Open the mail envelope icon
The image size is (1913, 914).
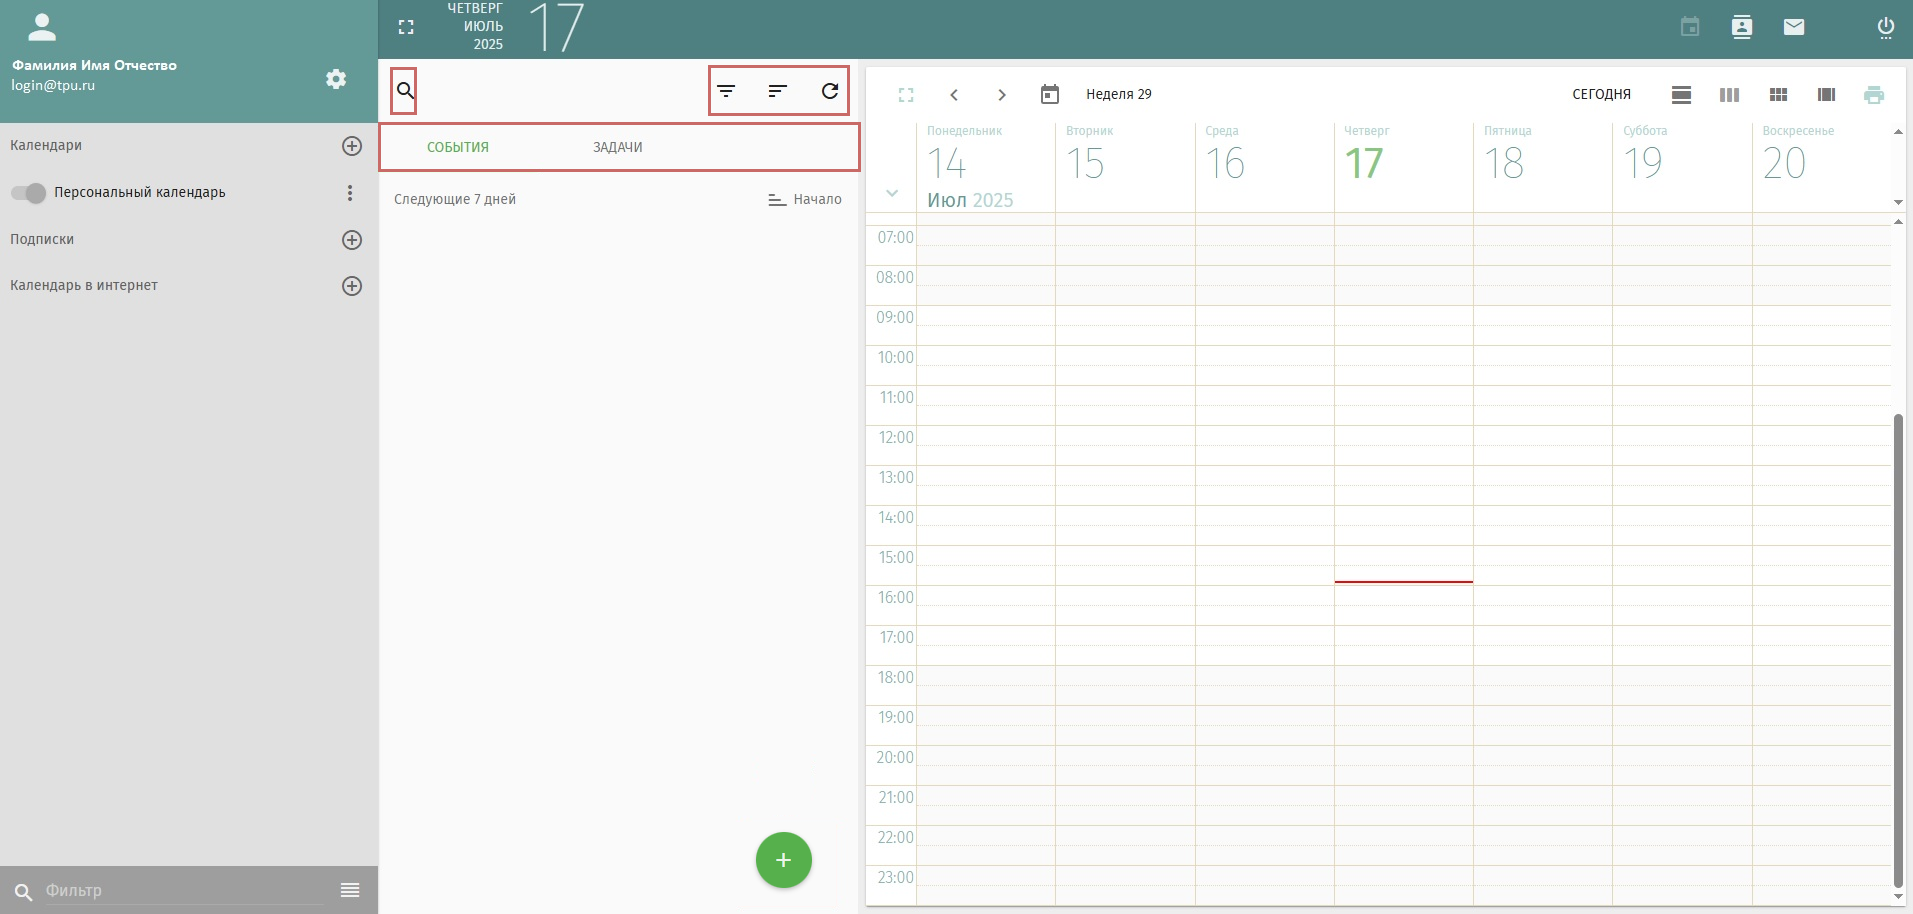click(x=1794, y=27)
